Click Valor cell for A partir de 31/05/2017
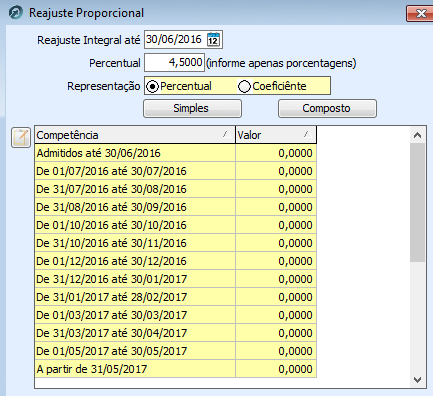This screenshot has width=433, height=396. (276, 369)
